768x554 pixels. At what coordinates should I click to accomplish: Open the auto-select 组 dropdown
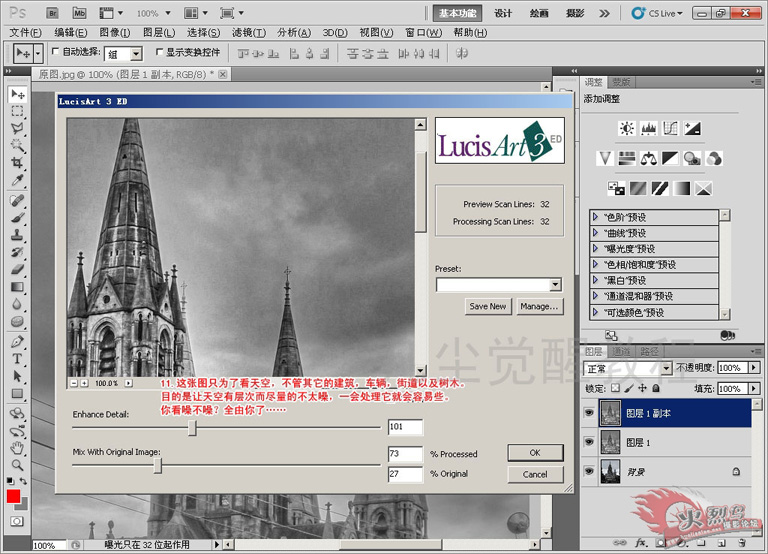[137, 54]
